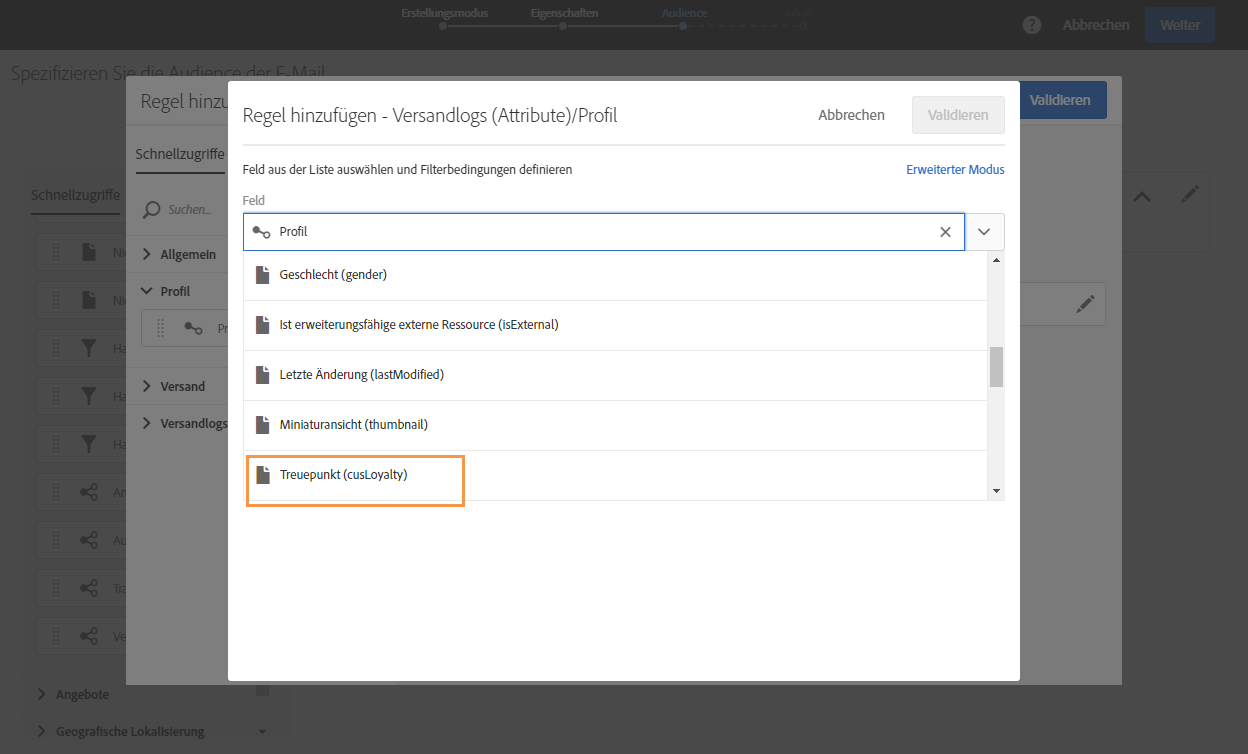Open the Feld dropdown arrow

[x=984, y=232]
